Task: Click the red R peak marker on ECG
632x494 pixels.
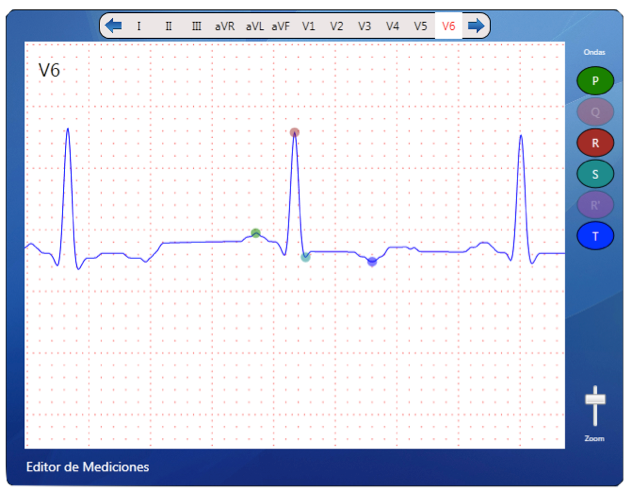Action: pos(294,132)
